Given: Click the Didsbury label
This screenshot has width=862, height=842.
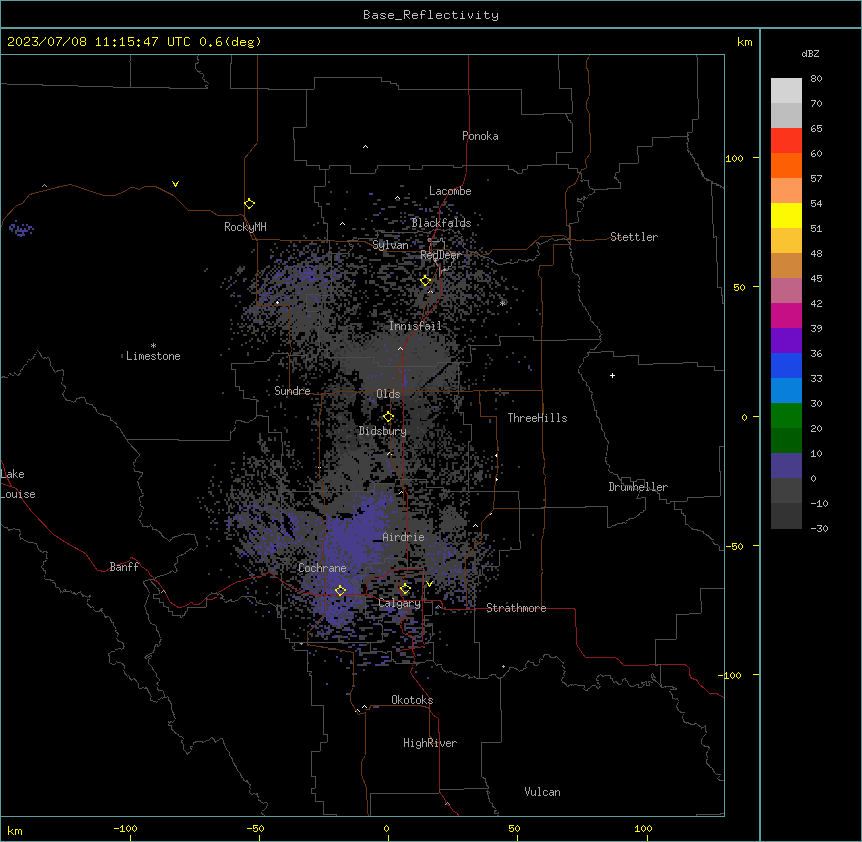Looking at the screenshot, I should pos(383,431).
